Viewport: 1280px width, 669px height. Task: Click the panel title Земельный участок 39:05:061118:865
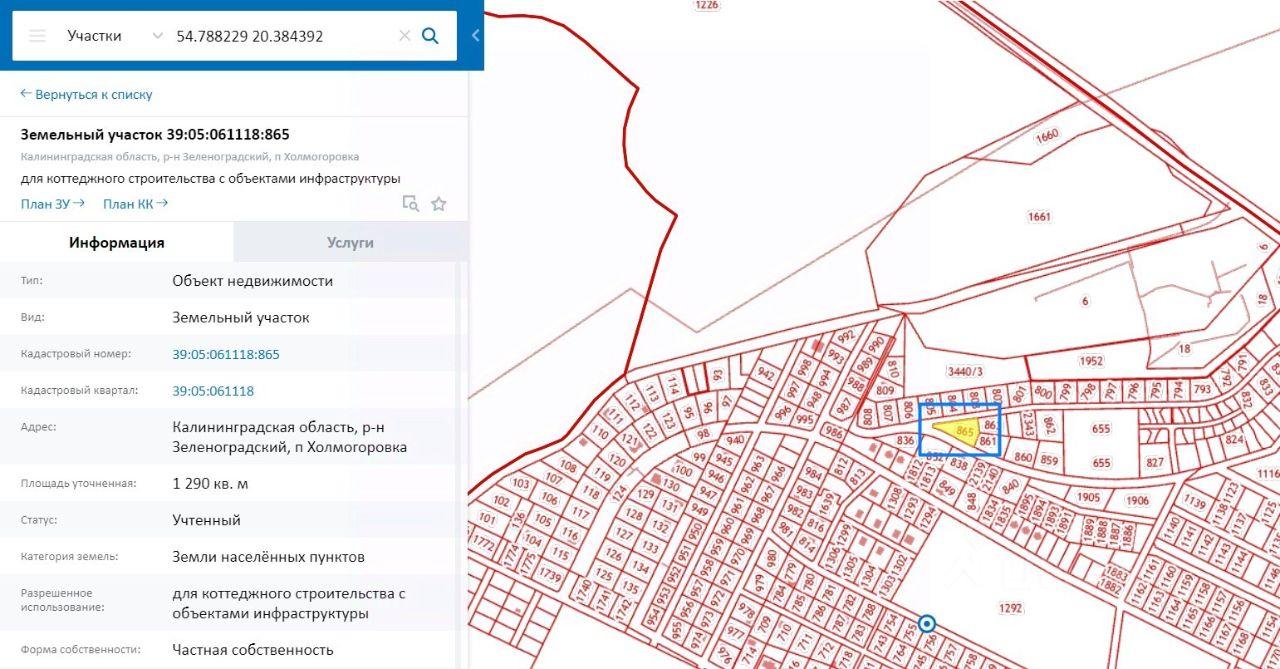click(x=155, y=134)
